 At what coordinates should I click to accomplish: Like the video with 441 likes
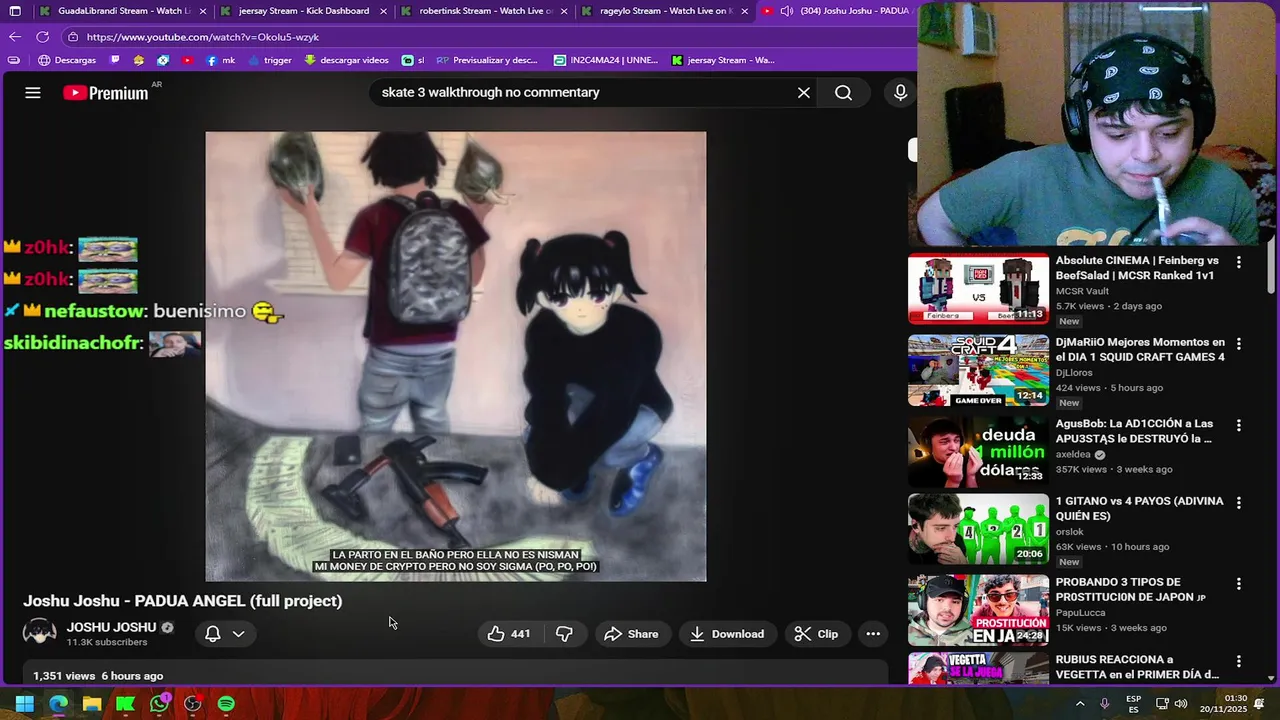tap(509, 634)
